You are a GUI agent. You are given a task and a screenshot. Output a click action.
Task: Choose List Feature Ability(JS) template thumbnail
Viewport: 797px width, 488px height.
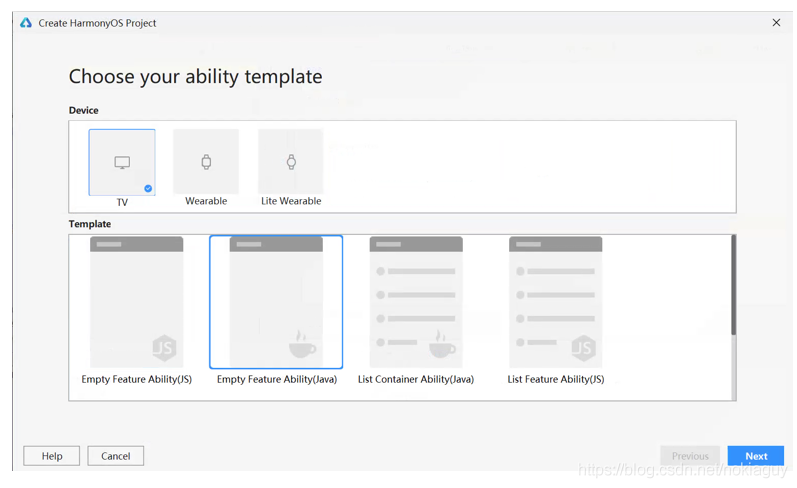tap(556, 302)
